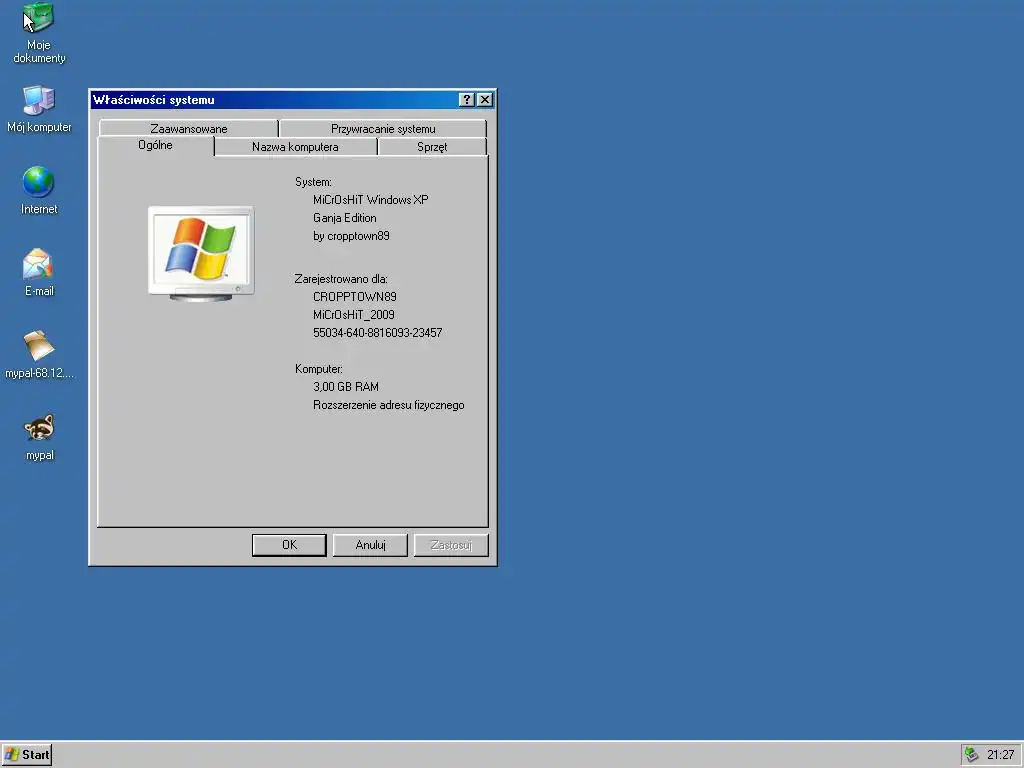Viewport: 1024px width, 768px height.
Task: Open the Nazwa komputera tab
Action: 295,147
